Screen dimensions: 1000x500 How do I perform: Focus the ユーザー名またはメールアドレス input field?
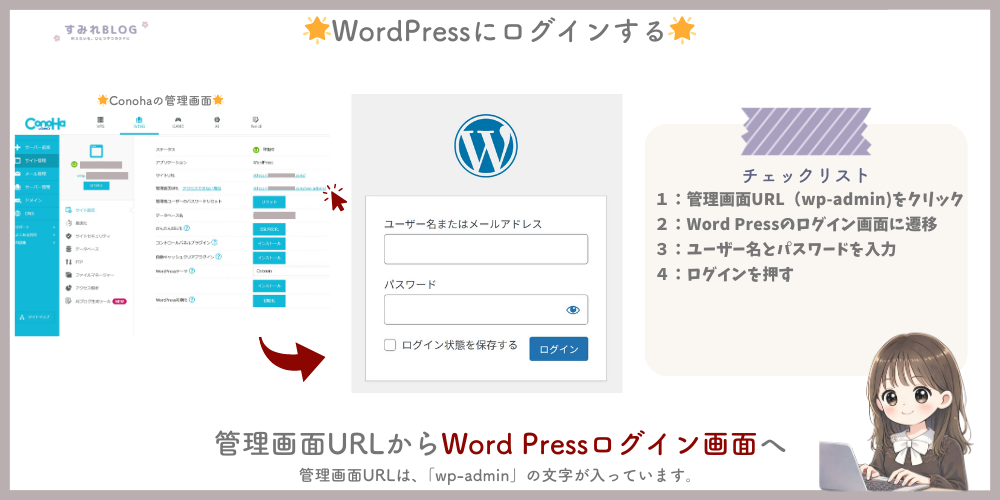pyautogui.click(x=486, y=249)
